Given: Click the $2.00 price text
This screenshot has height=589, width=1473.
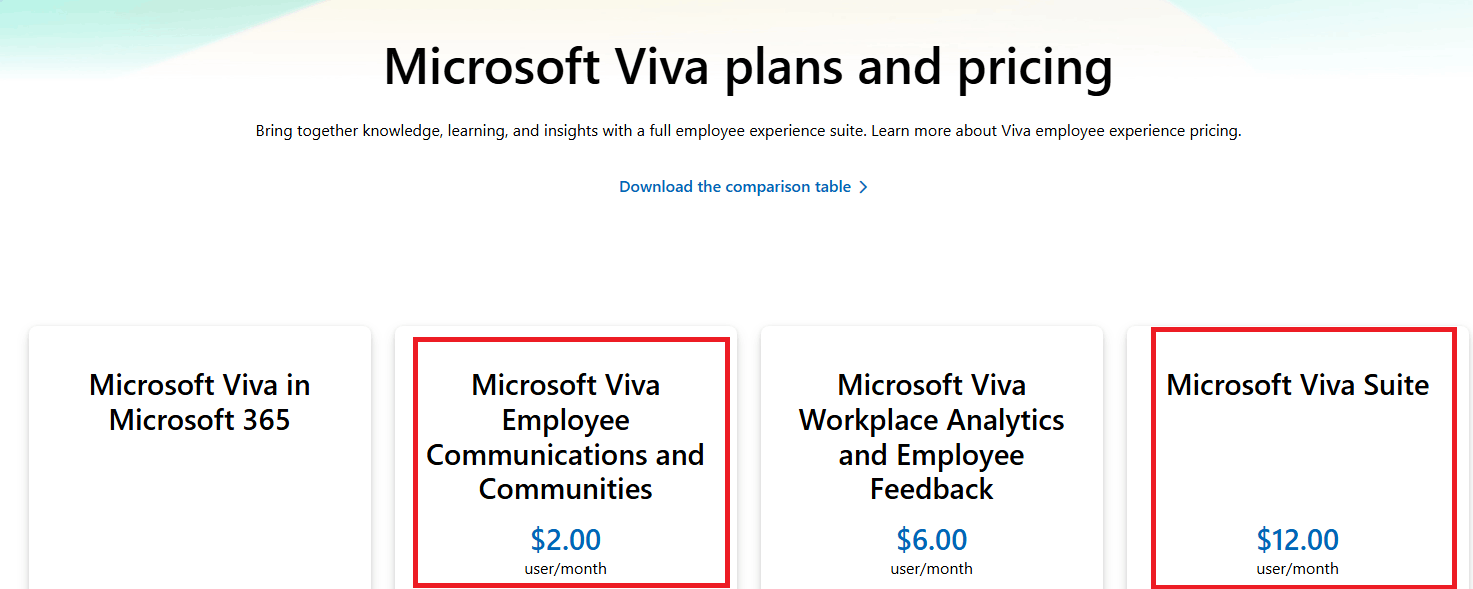Looking at the screenshot, I should tap(566, 539).
